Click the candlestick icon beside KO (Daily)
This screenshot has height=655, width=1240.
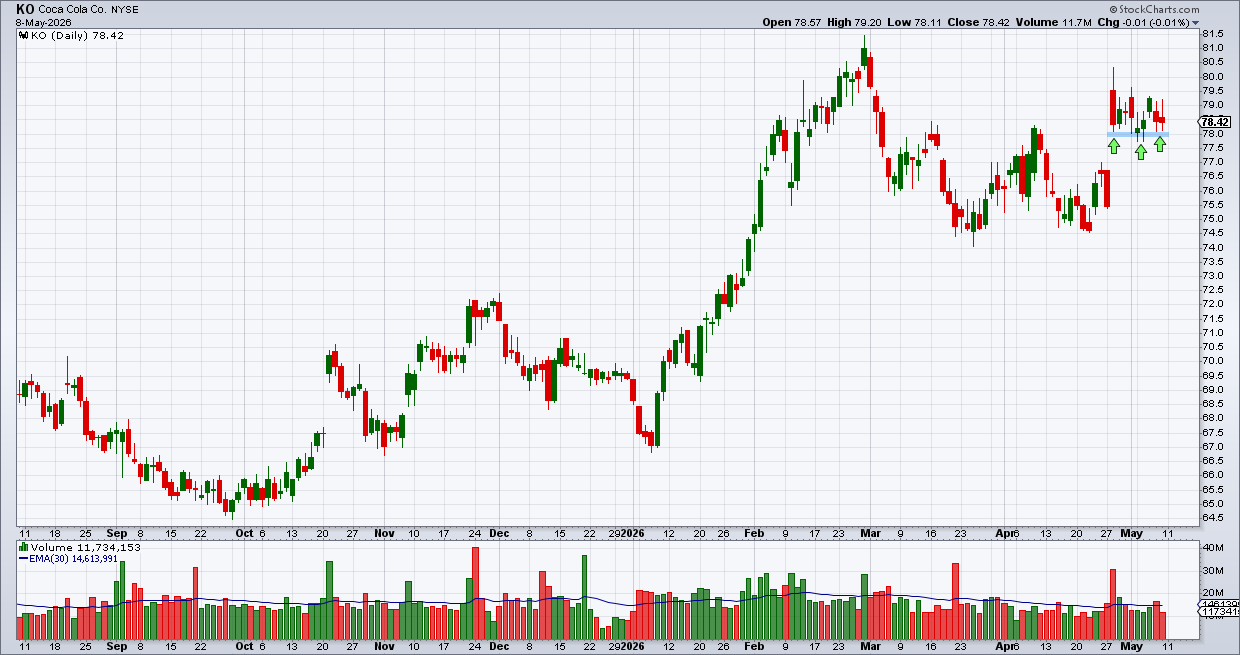point(25,34)
